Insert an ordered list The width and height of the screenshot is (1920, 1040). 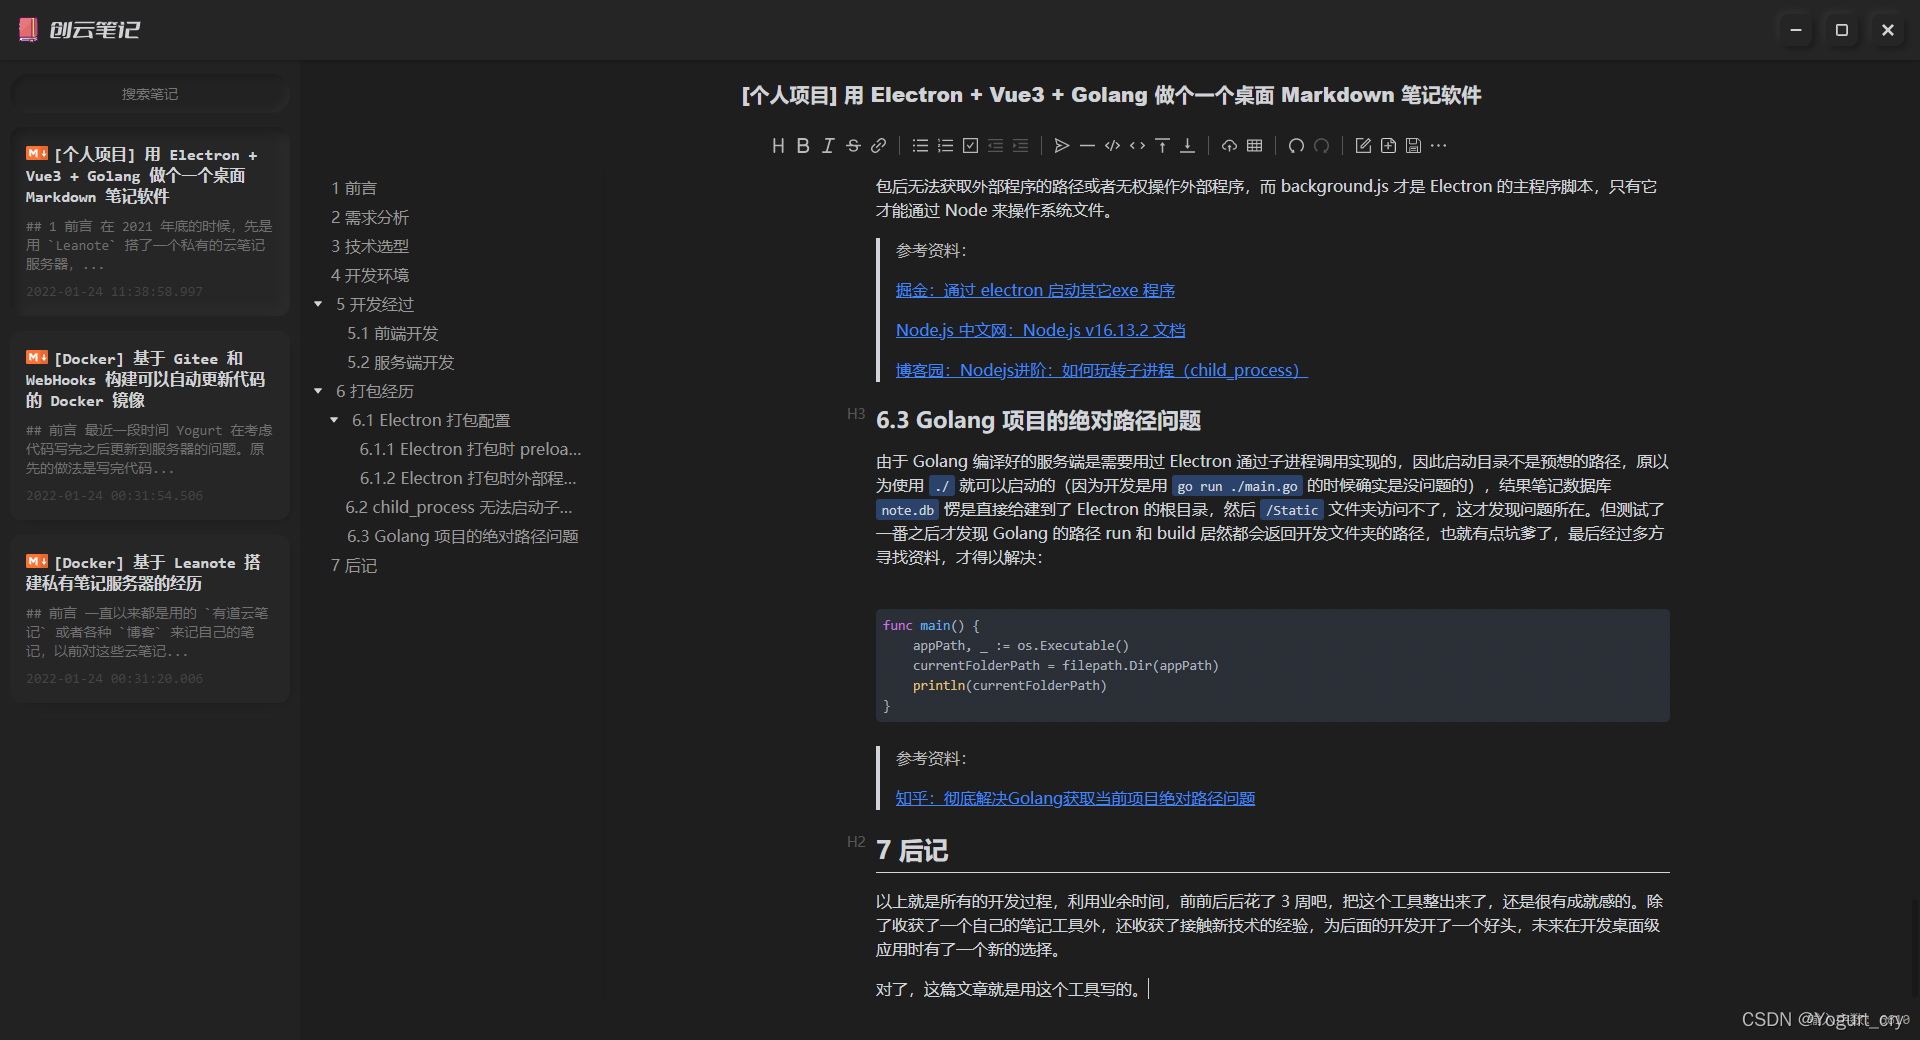pyautogui.click(x=944, y=145)
